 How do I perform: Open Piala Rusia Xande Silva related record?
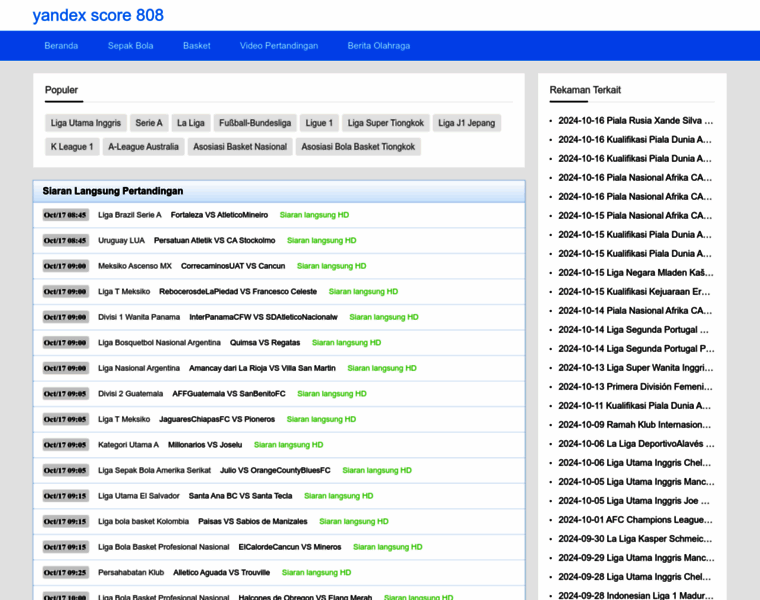[635, 120]
